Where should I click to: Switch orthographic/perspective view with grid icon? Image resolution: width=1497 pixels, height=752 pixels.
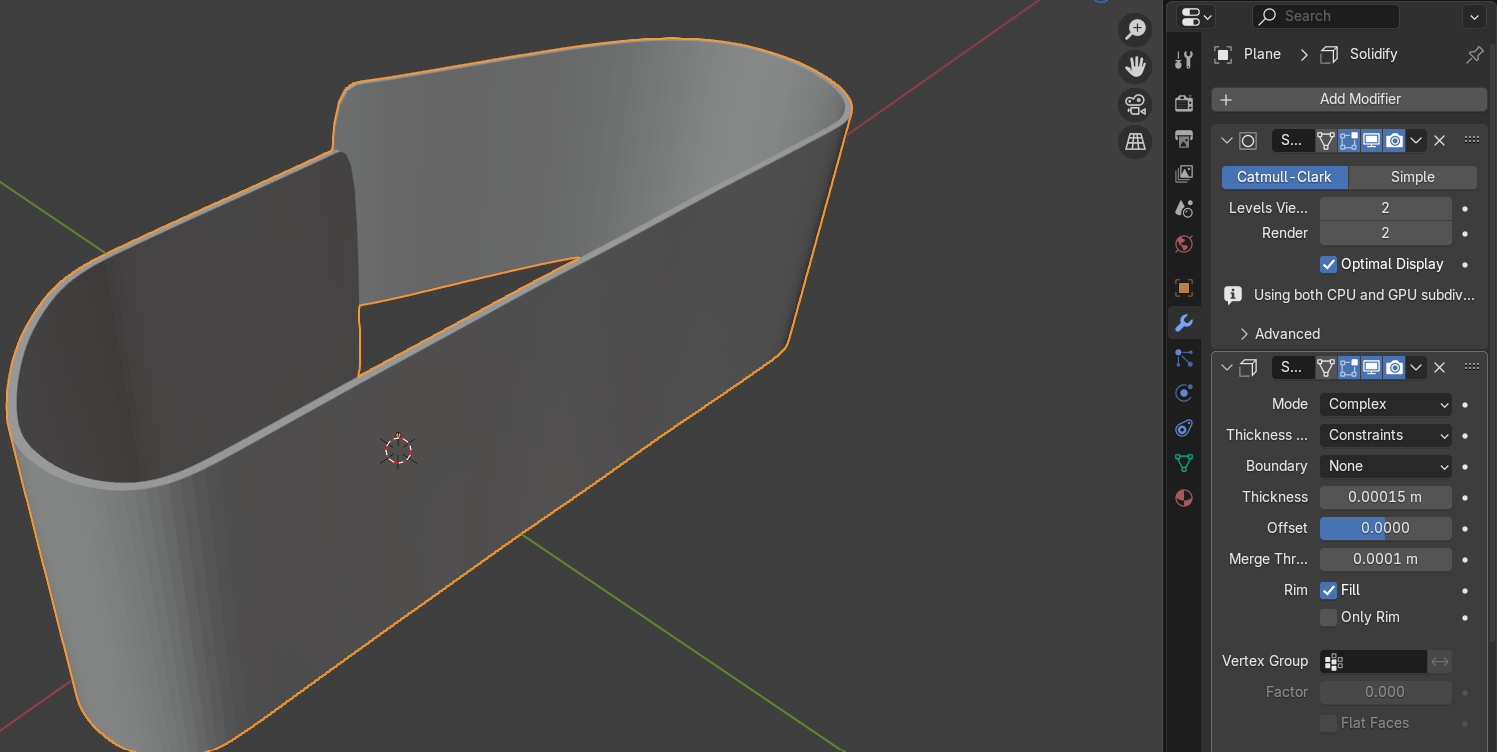point(1135,142)
